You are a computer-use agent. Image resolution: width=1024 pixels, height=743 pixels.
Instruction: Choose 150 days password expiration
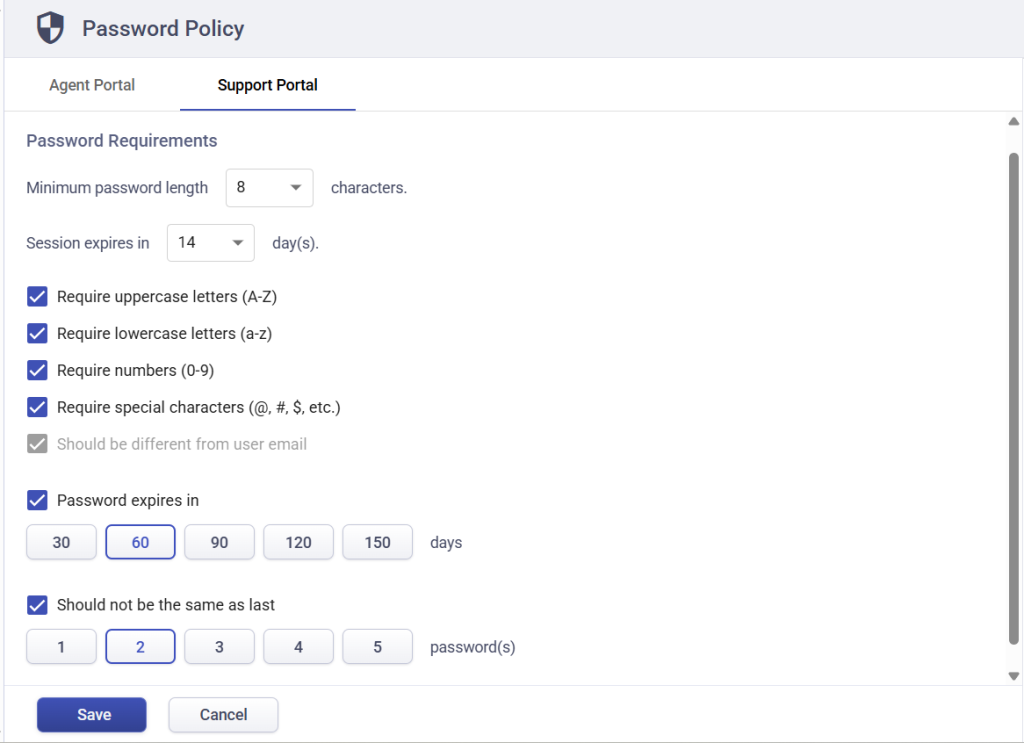(377, 542)
